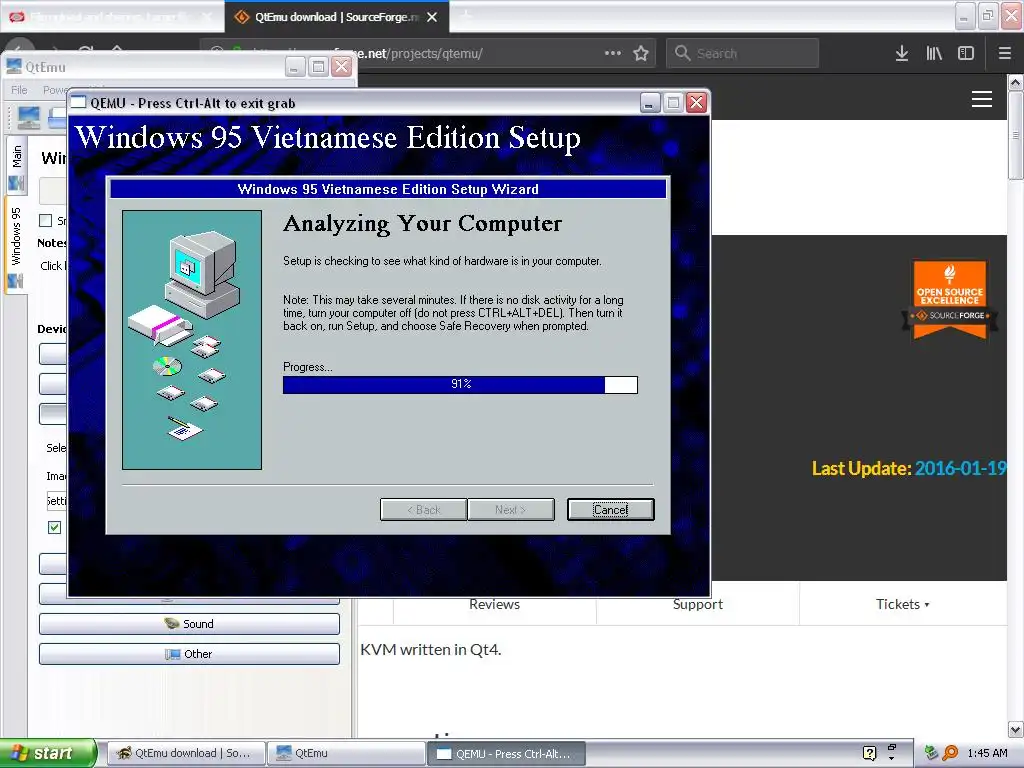
Task: Toggle the browser sidebar icon
Action: (966, 54)
